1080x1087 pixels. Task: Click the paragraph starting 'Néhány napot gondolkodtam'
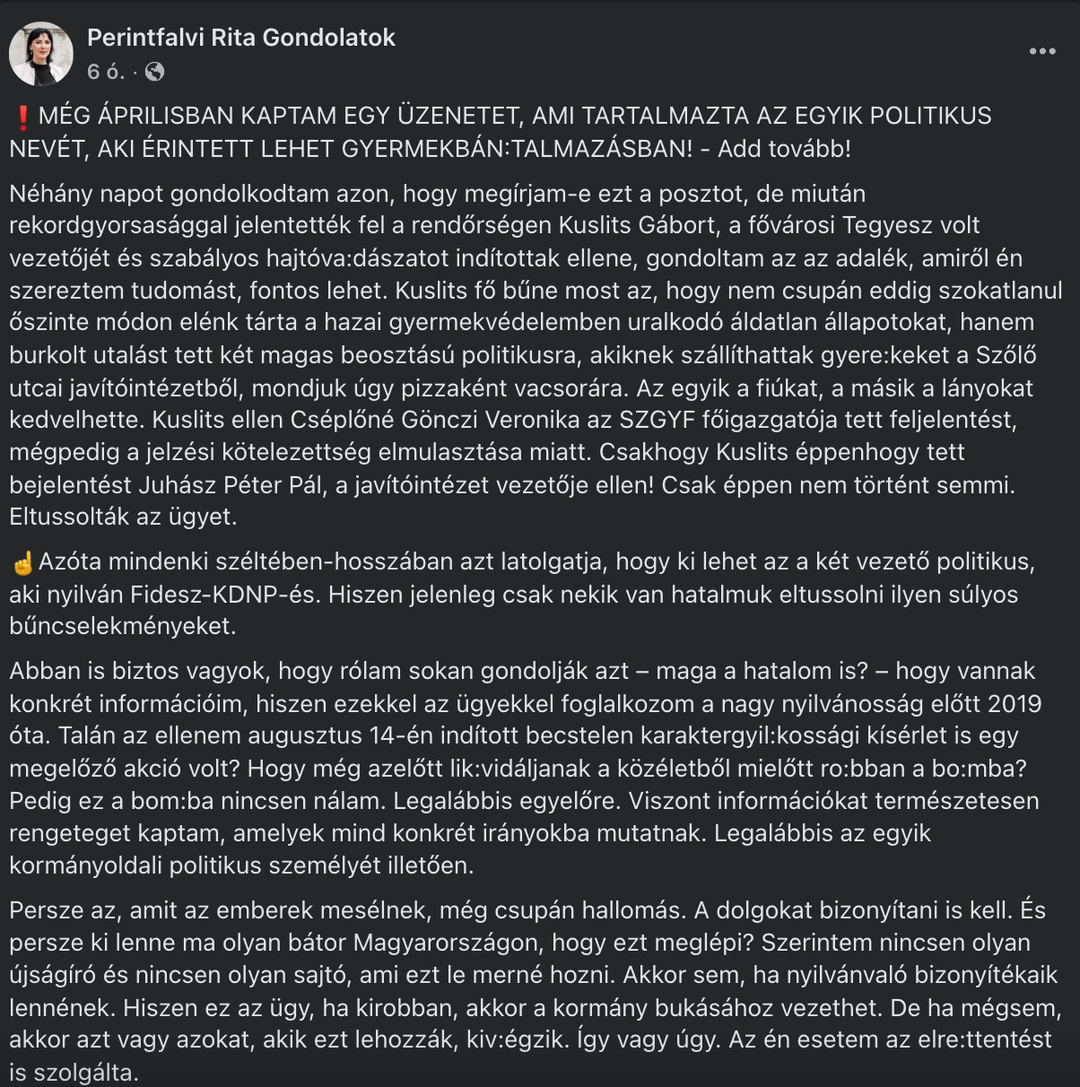click(x=536, y=355)
